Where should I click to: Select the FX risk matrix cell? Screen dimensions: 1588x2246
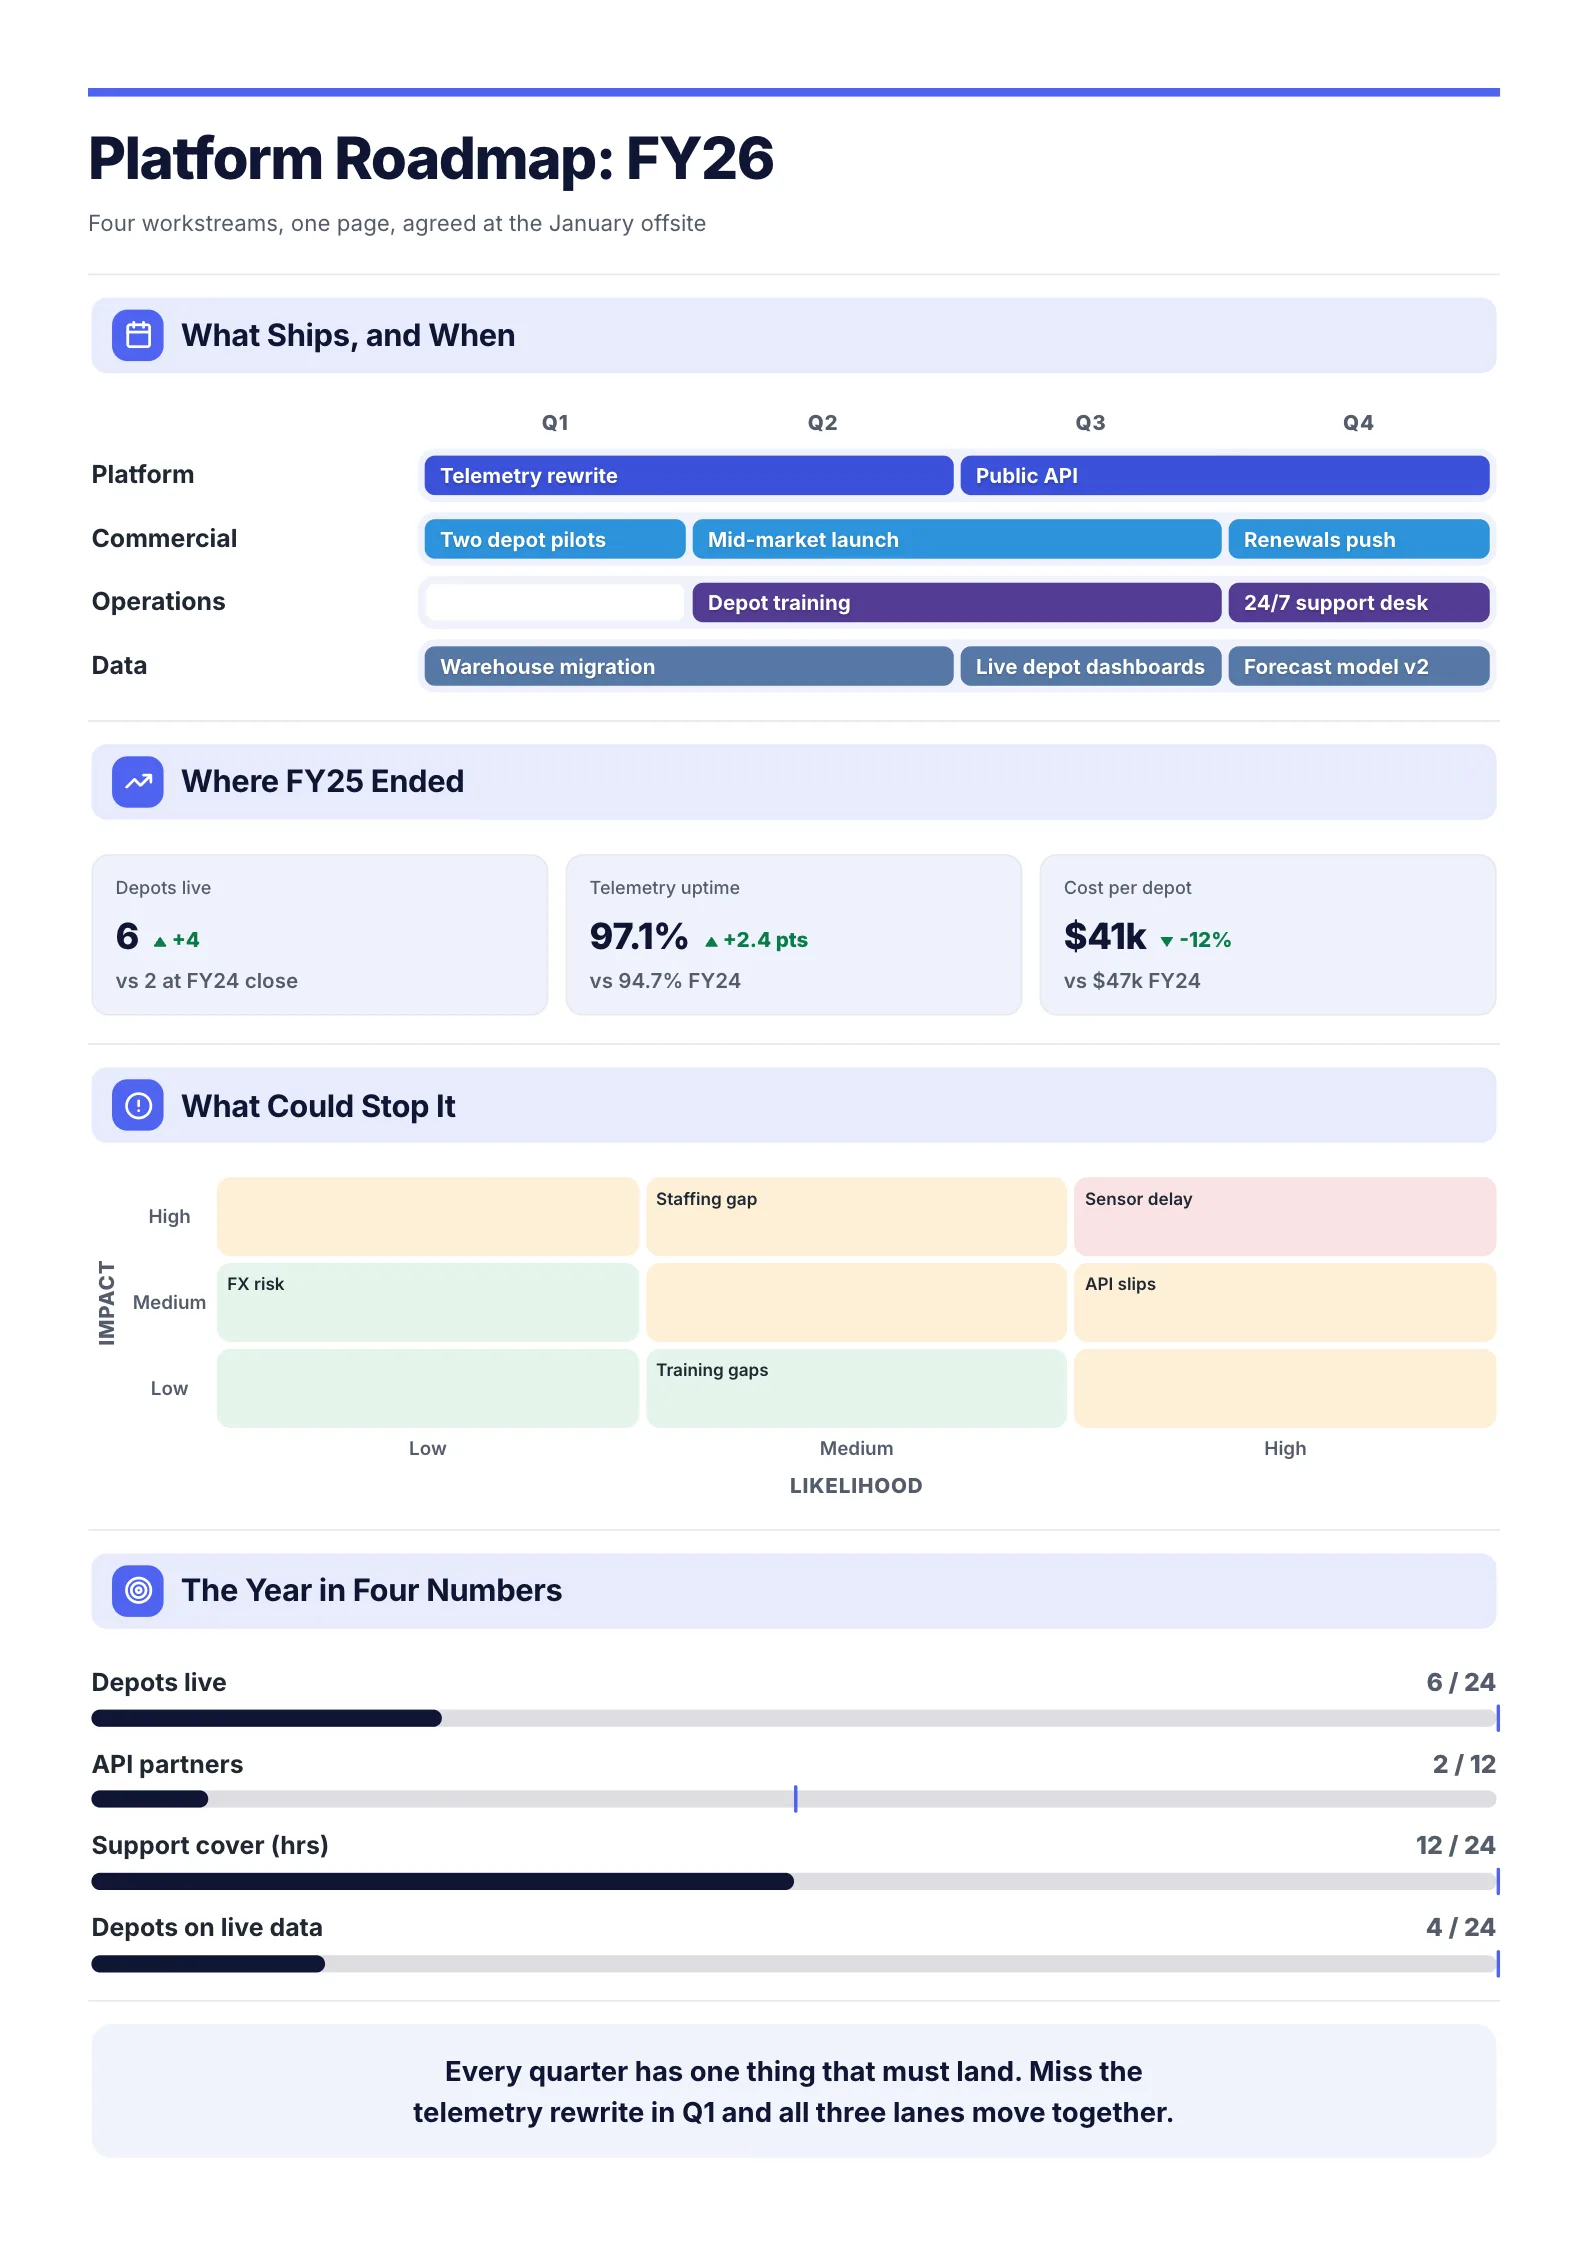(427, 1302)
